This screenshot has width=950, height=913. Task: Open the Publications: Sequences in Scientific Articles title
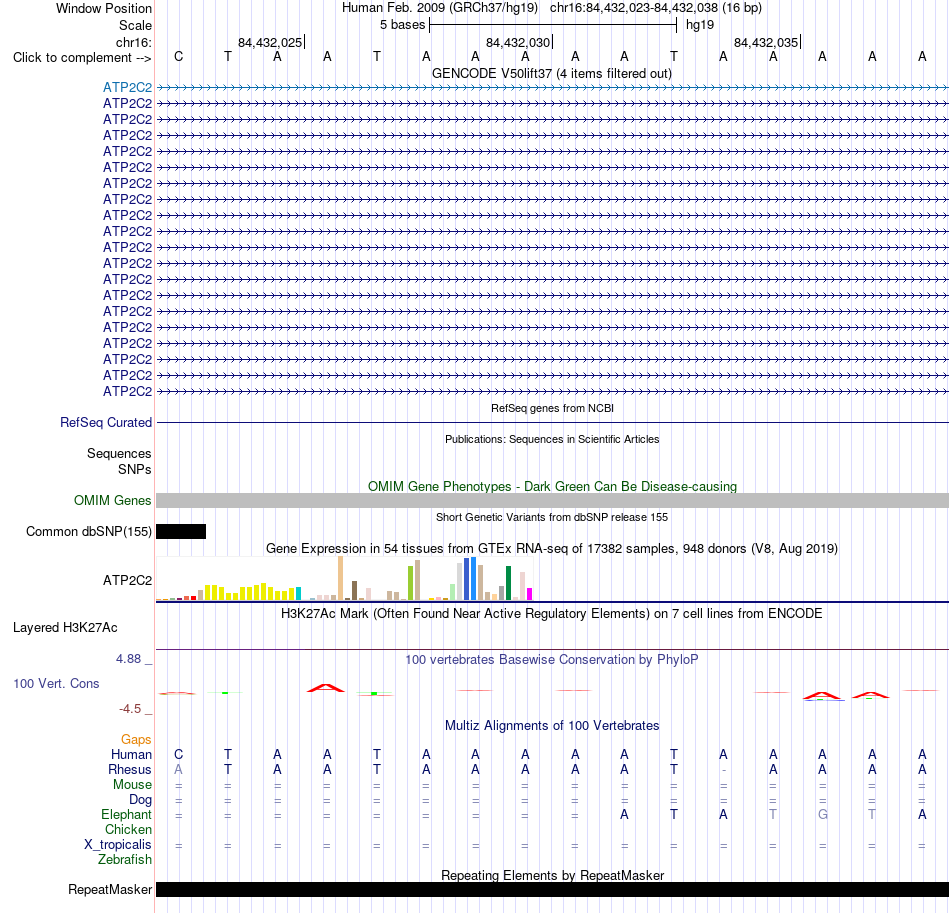point(552,439)
